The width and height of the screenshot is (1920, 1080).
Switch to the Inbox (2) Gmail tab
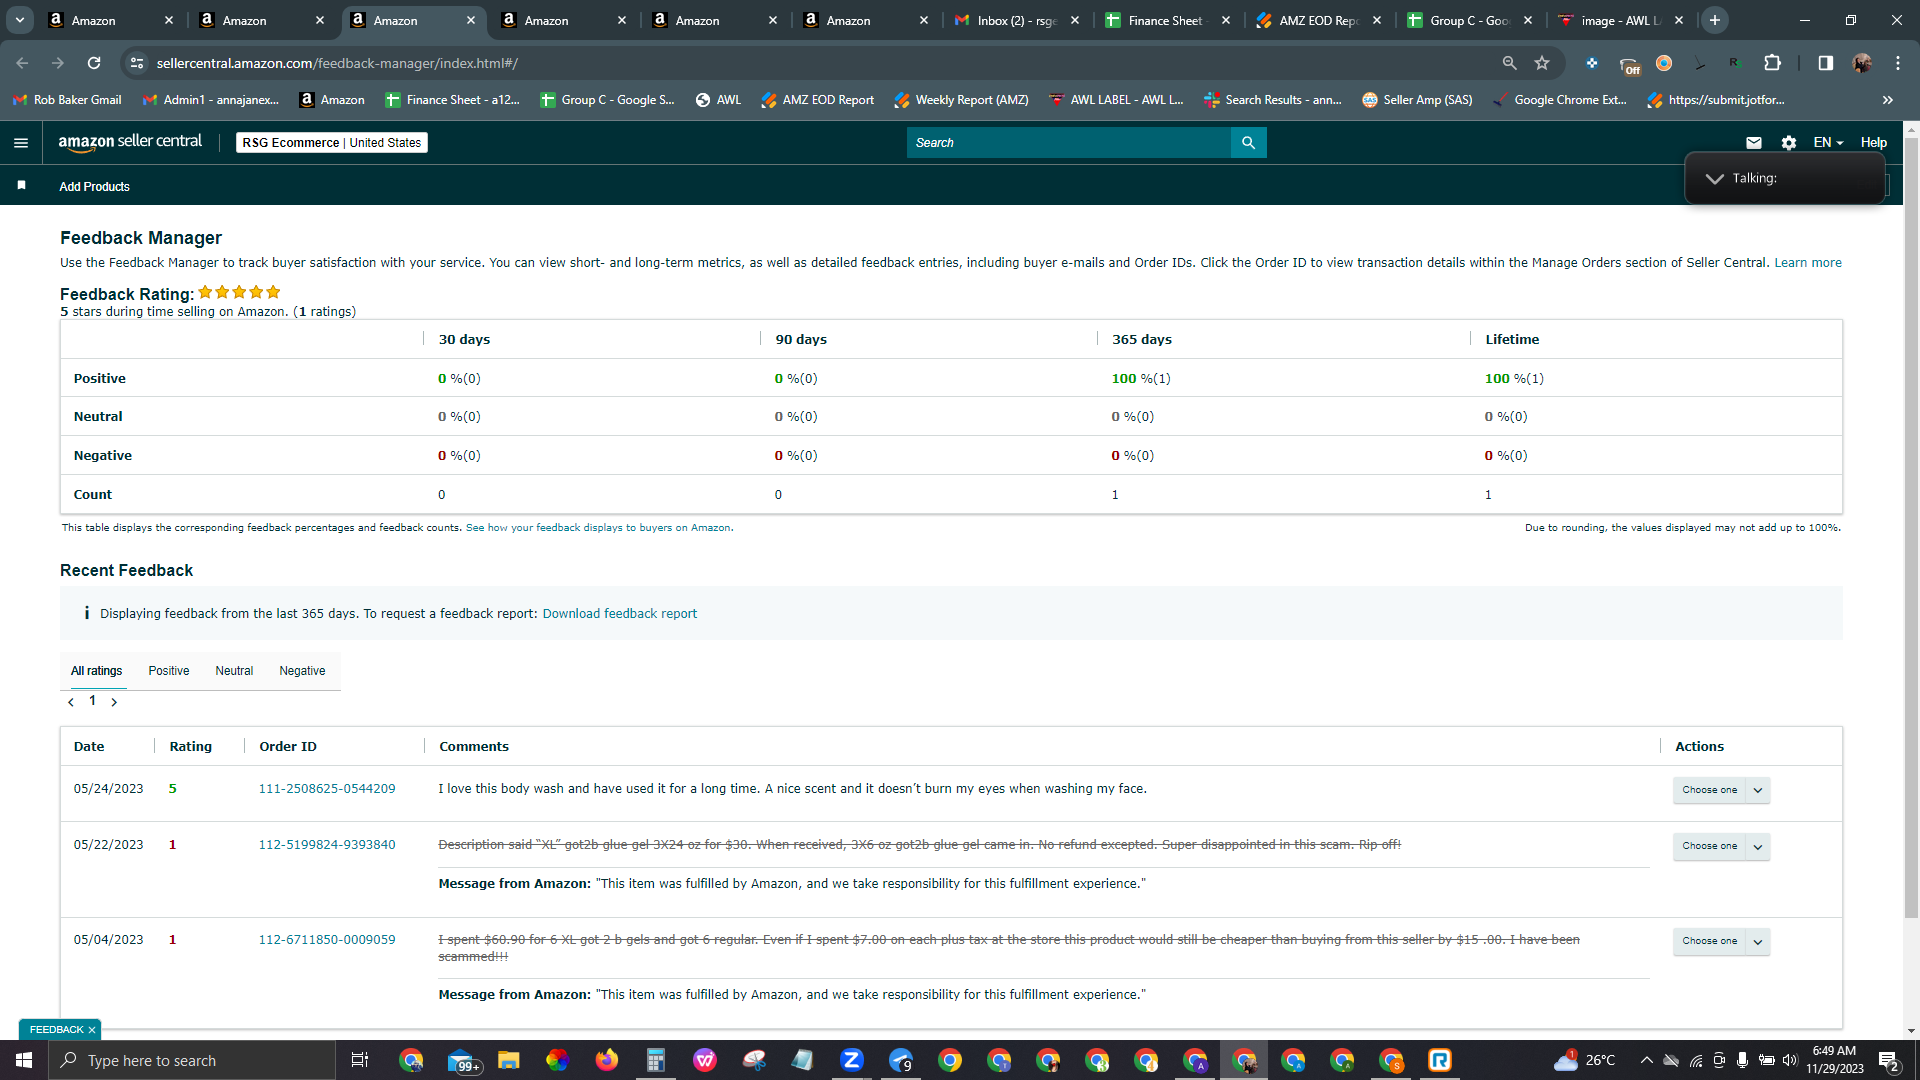tap(1017, 20)
